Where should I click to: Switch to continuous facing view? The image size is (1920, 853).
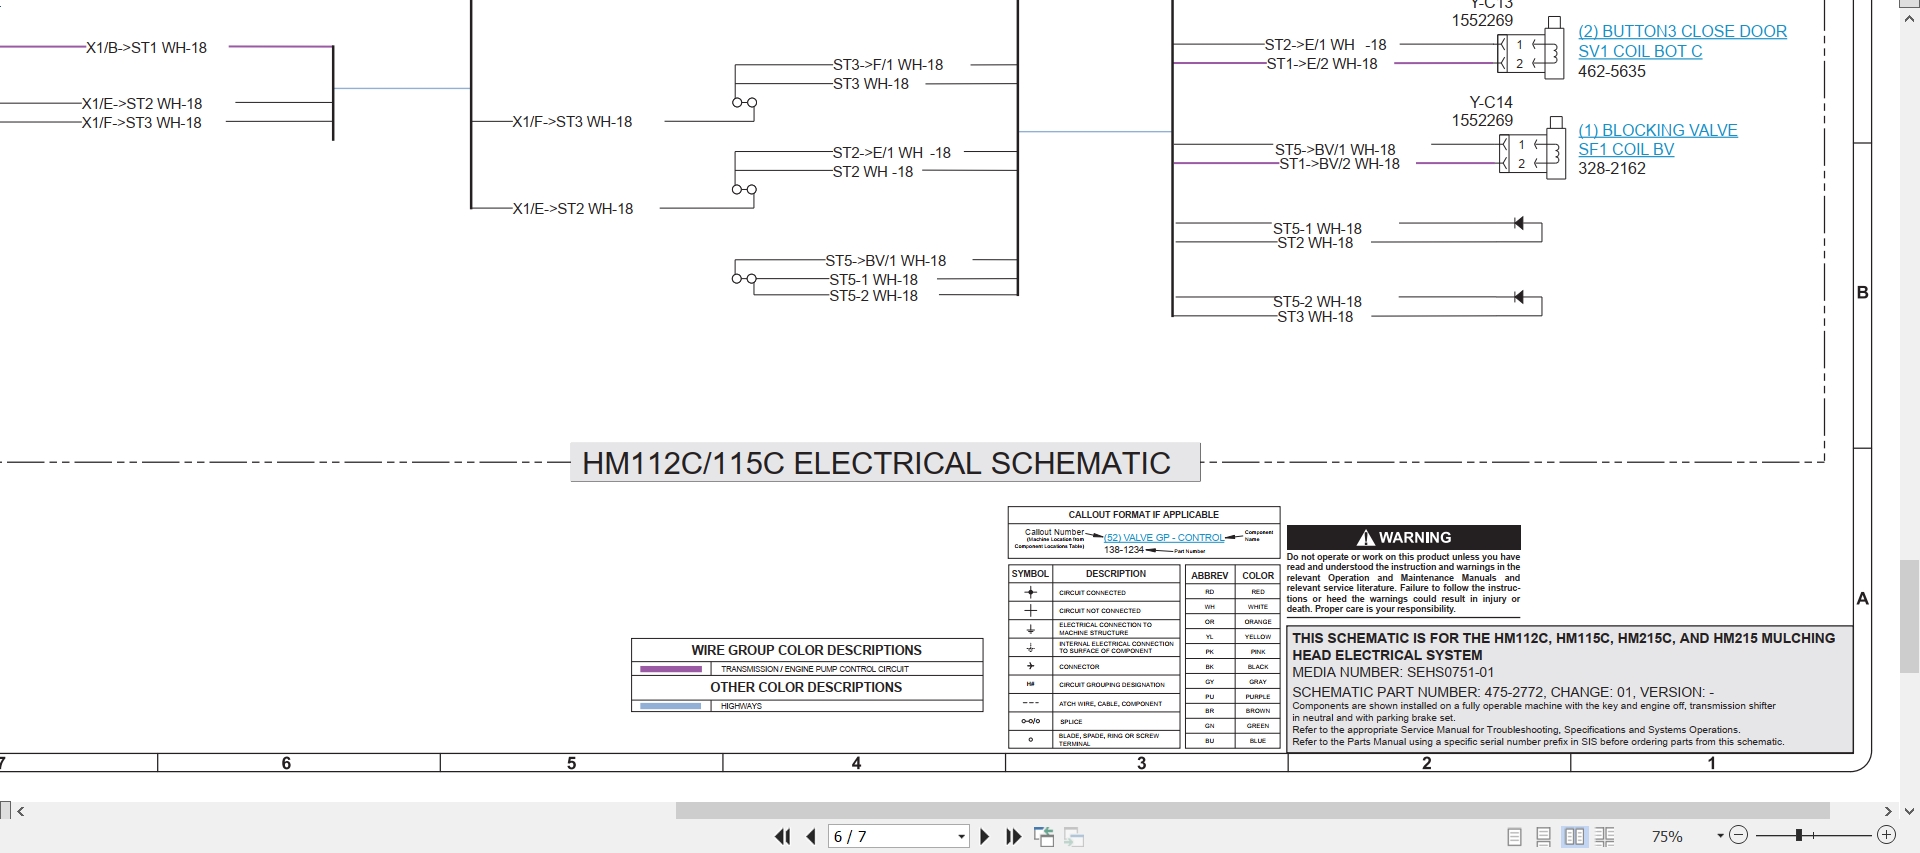(1605, 837)
